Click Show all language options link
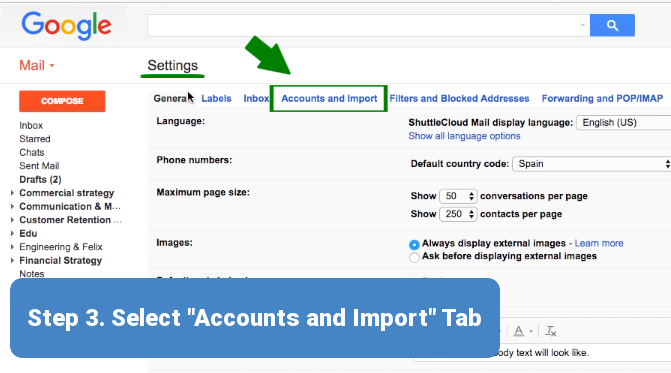 click(x=464, y=136)
